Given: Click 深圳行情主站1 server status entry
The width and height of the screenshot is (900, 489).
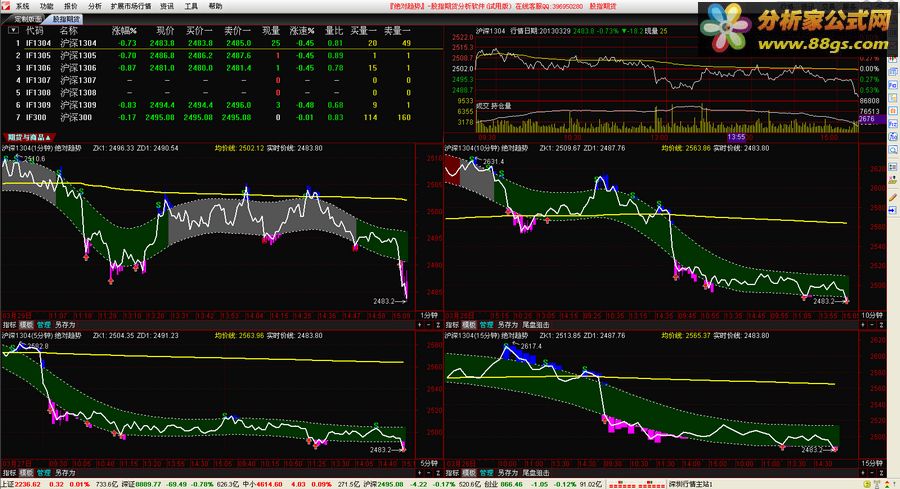Looking at the screenshot, I should (691, 484).
